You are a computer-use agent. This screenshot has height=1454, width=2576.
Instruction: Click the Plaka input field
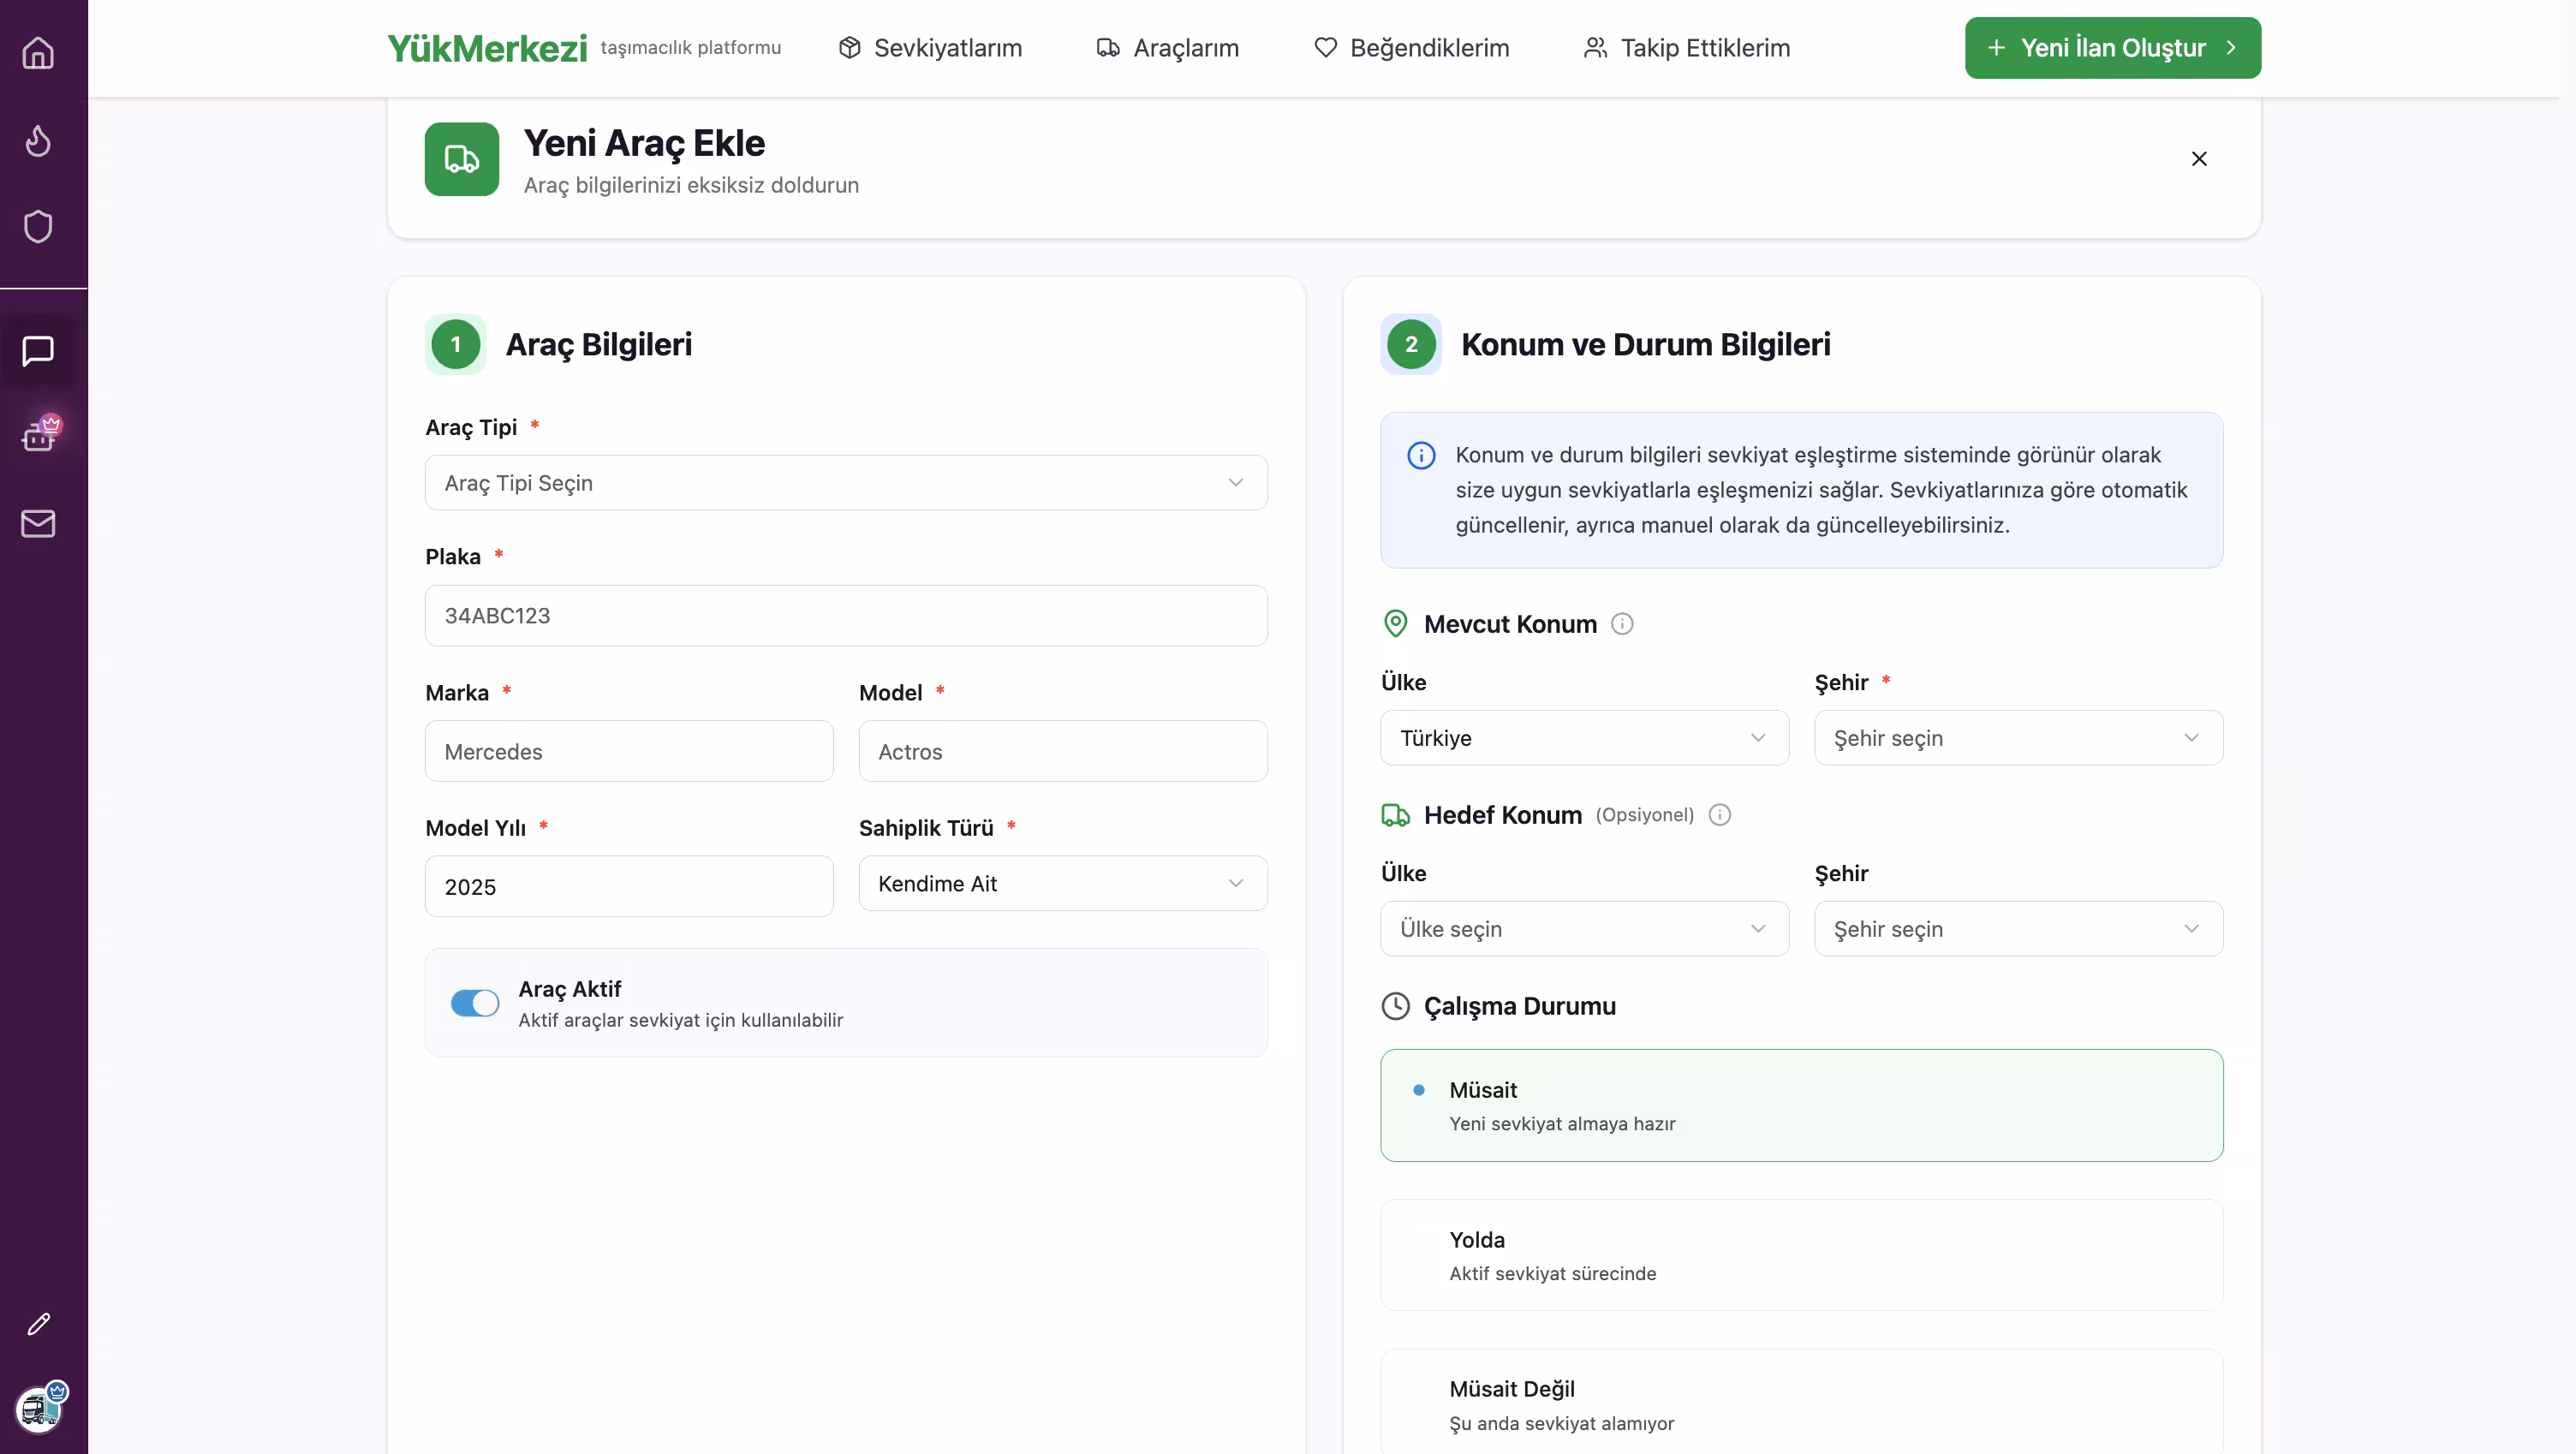(x=846, y=616)
